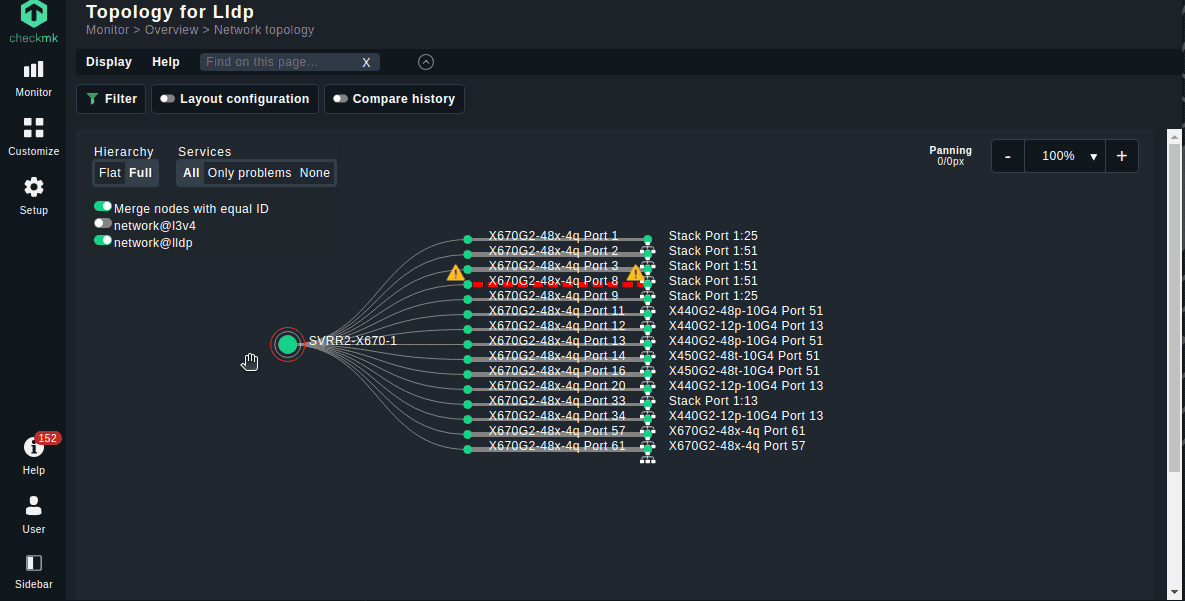Click green node dot of Port 61
The height and width of the screenshot is (601, 1185).
coord(468,449)
